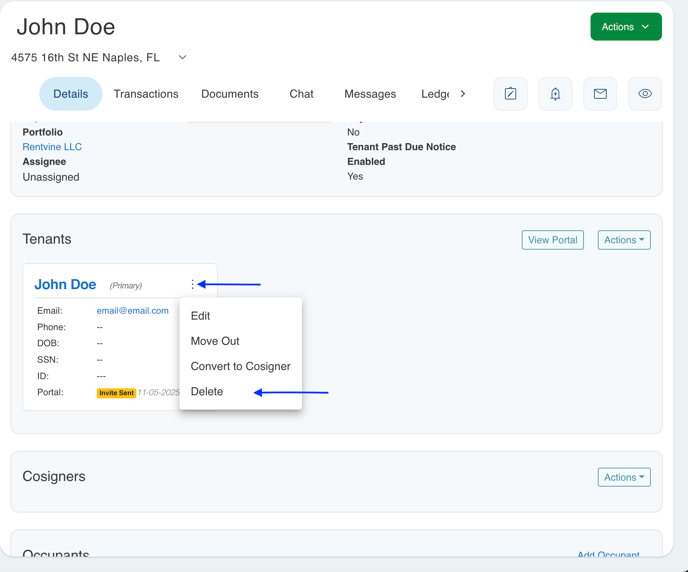Image resolution: width=688 pixels, height=572 pixels.
Task: Go to the Messages tab
Action: [370, 94]
